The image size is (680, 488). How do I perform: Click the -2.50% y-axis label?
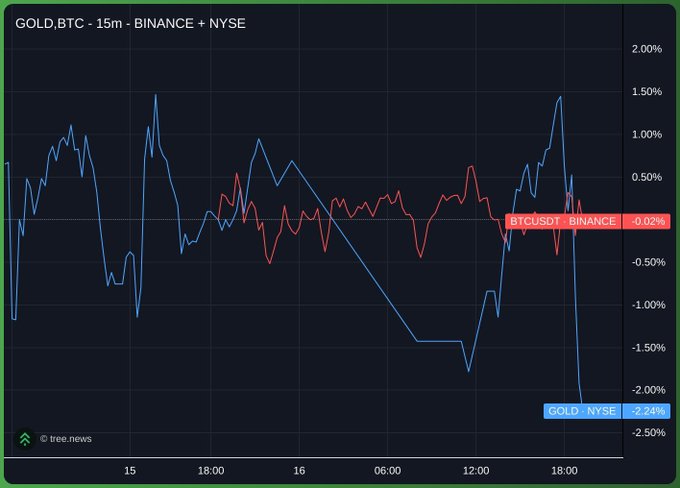point(648,432)
